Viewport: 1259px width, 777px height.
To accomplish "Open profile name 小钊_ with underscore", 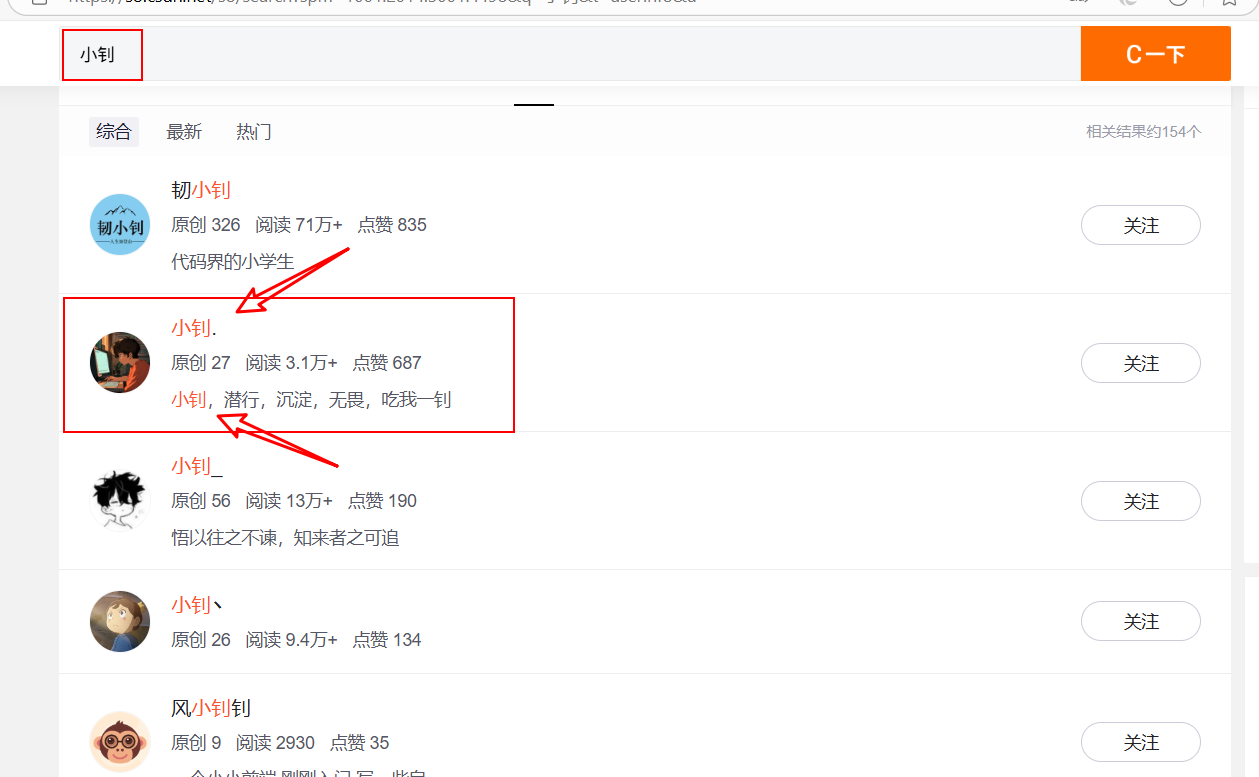I will [x=197, y=466].
